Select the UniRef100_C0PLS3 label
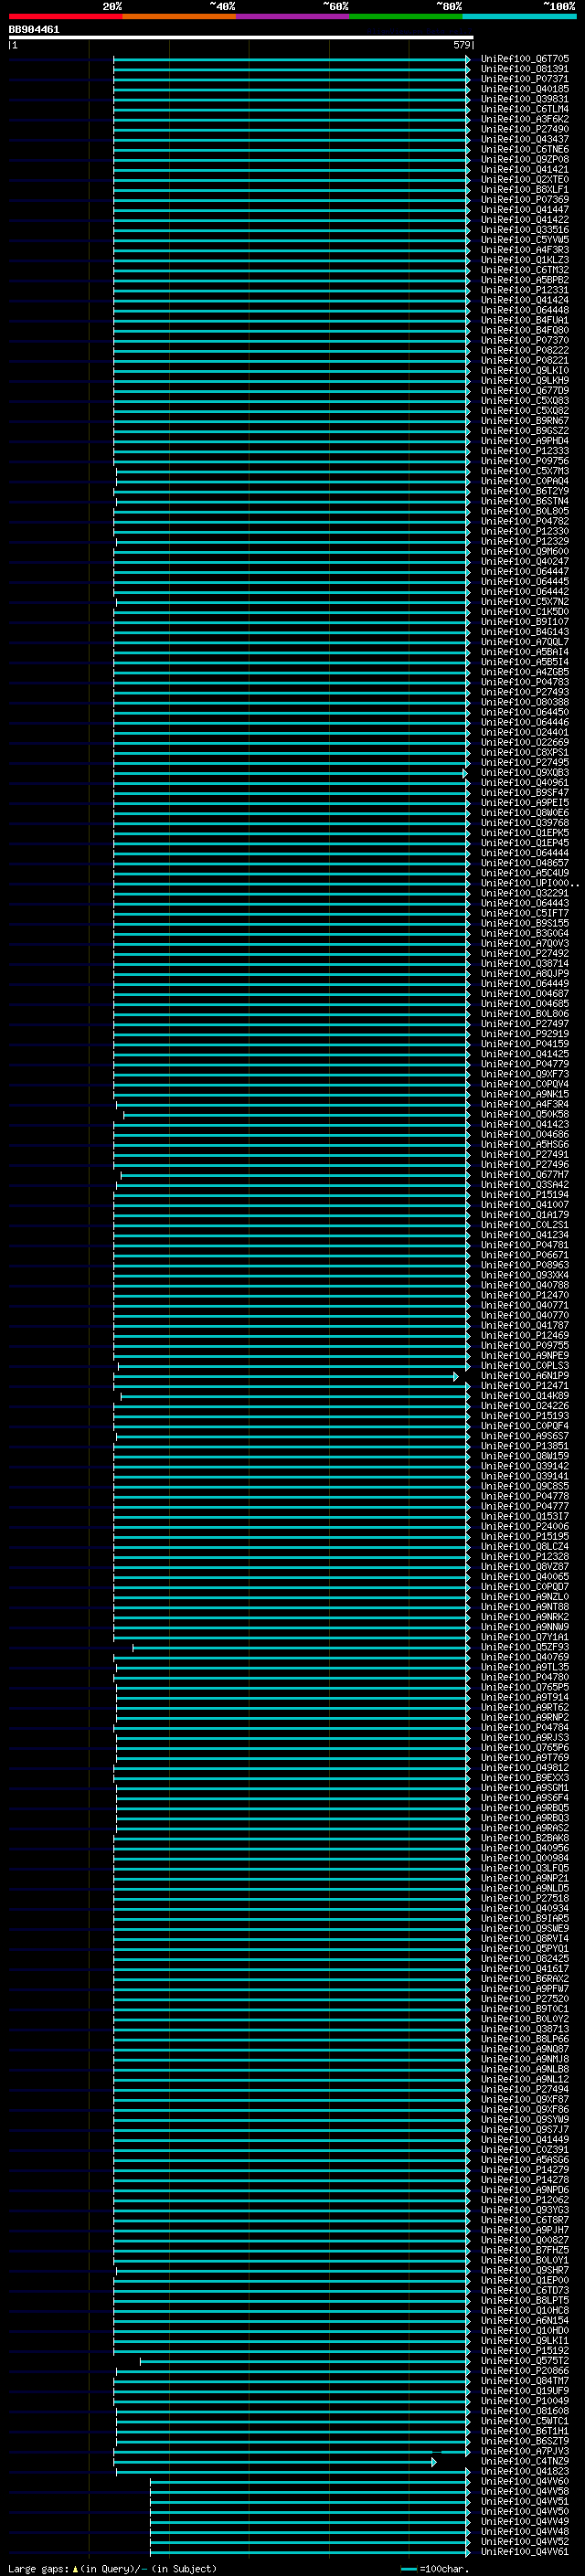The image size is (585, 2576). [525, 1366]
